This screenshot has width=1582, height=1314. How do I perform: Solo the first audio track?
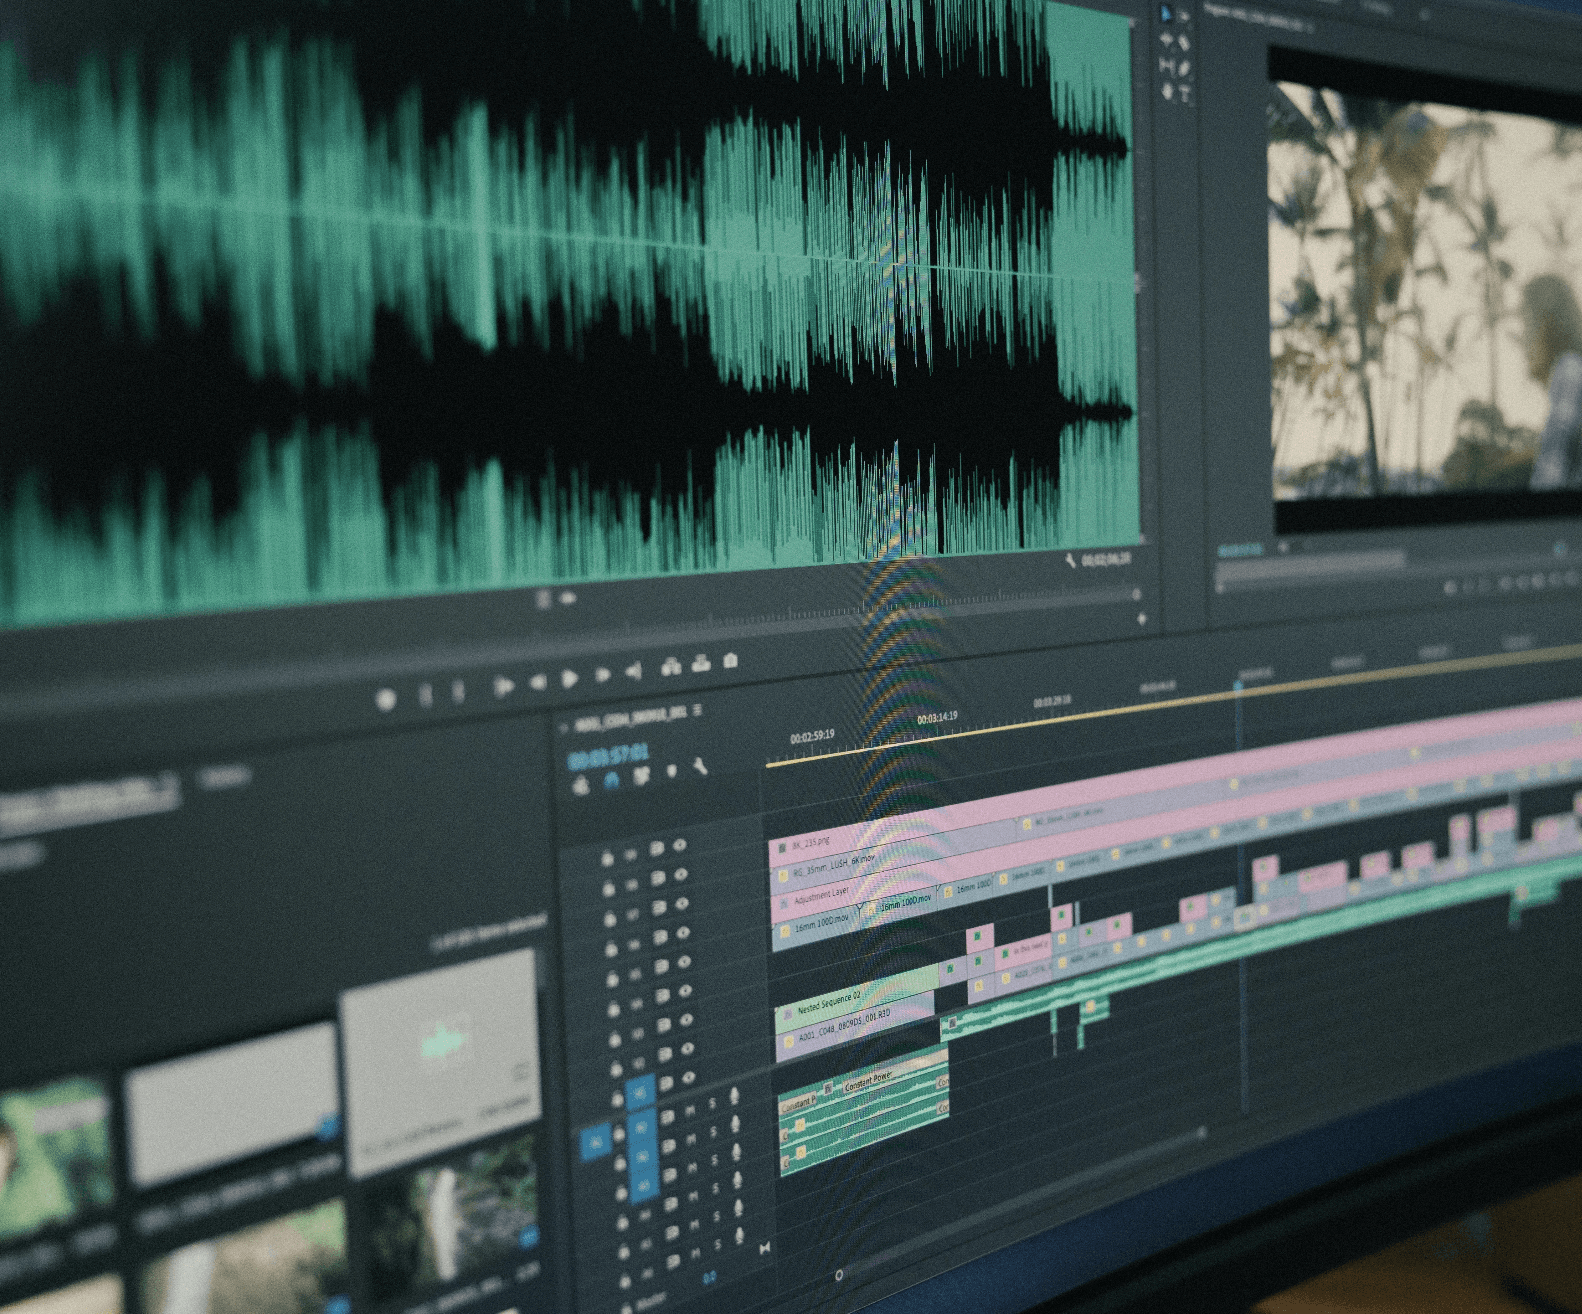coord(713,1104)
